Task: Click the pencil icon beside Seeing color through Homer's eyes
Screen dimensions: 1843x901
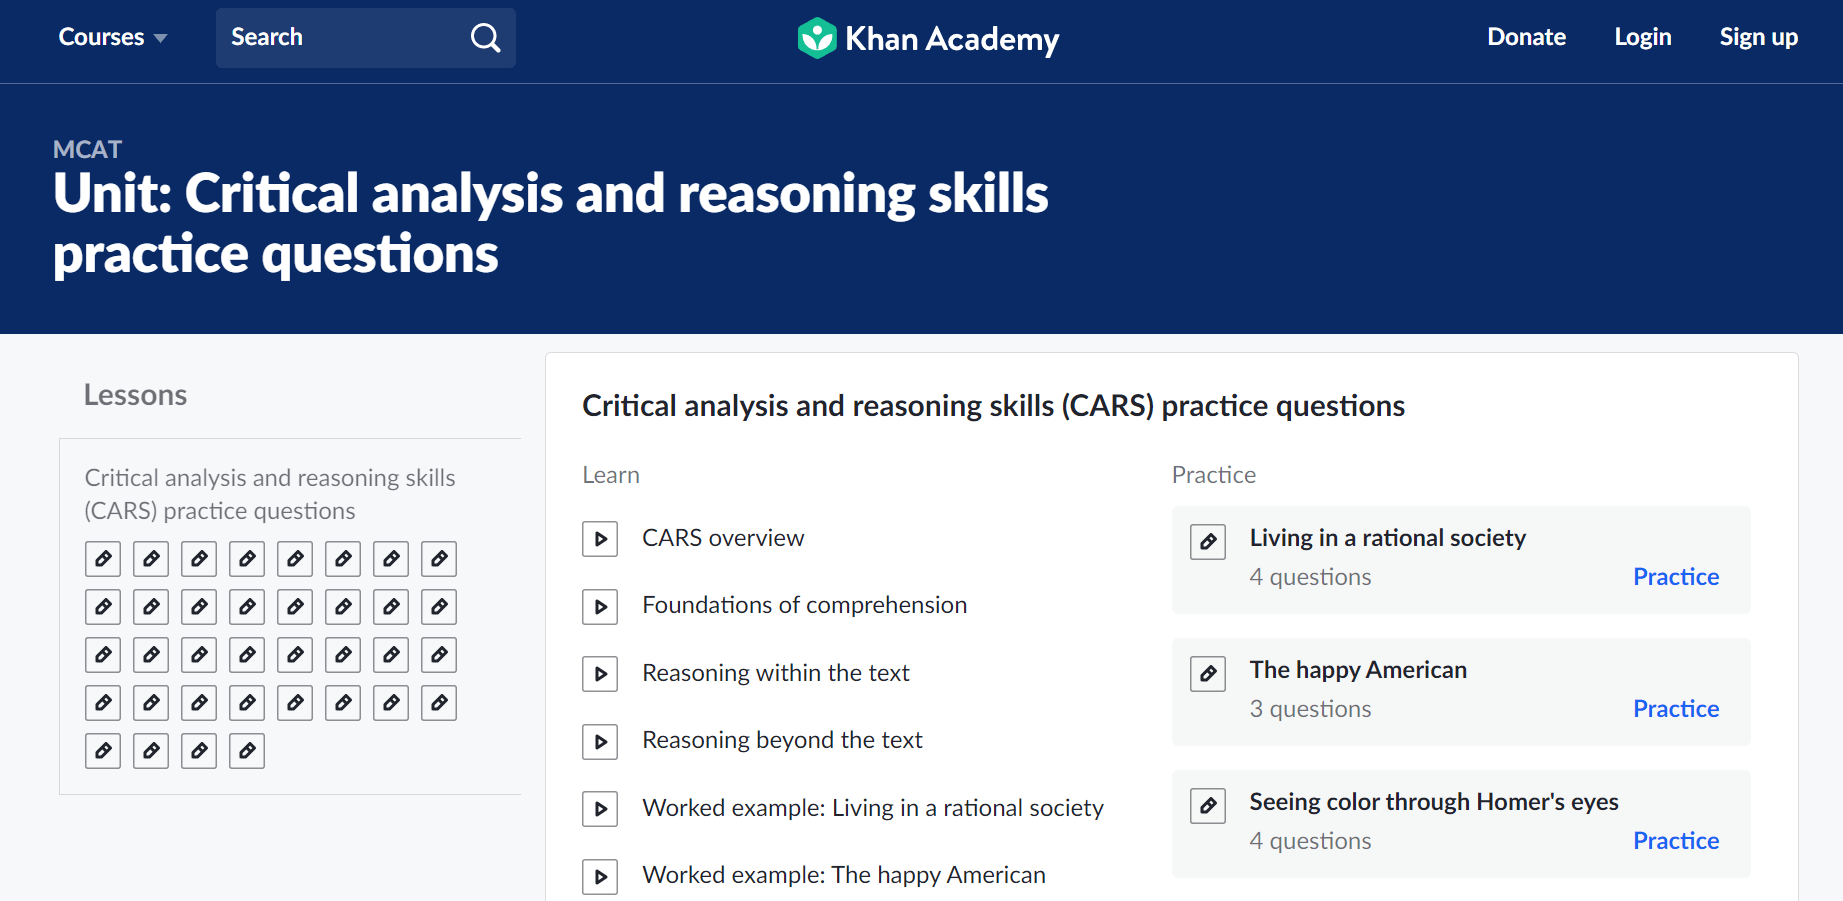Action: pos(1208,805)
